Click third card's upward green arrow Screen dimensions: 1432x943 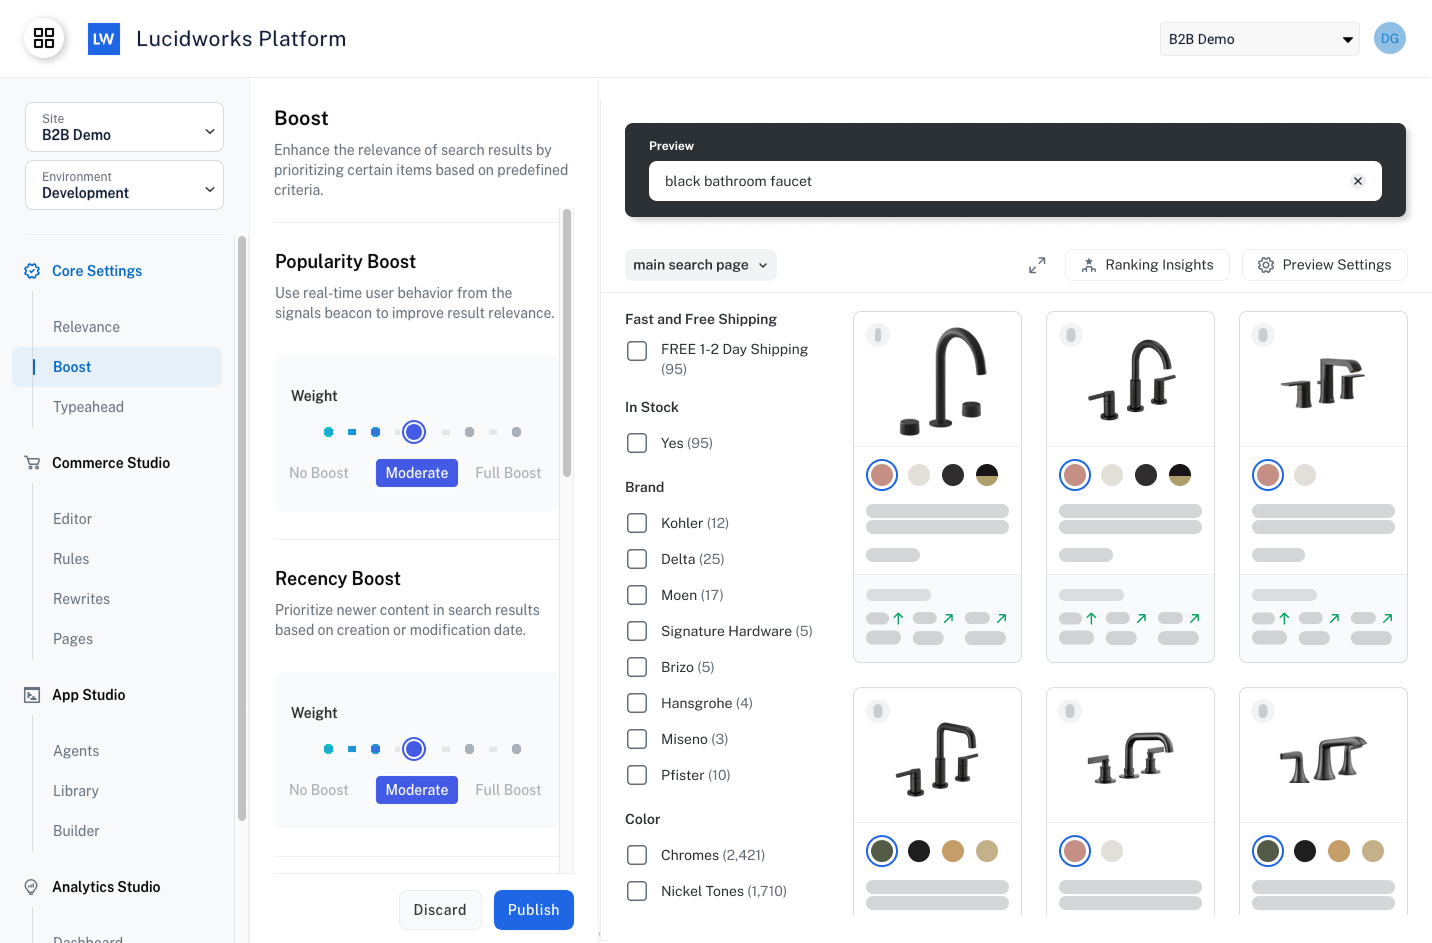coord(1285,618)
